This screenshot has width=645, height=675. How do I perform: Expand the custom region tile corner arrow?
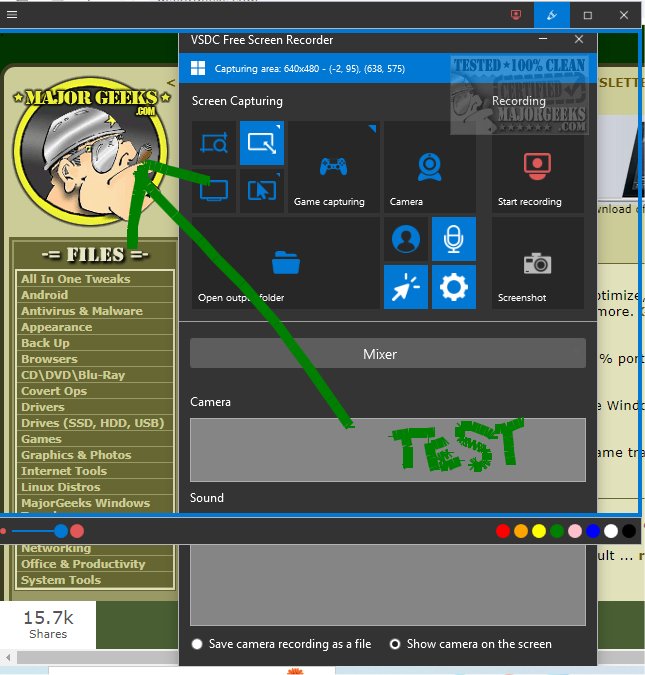(278, 127)
